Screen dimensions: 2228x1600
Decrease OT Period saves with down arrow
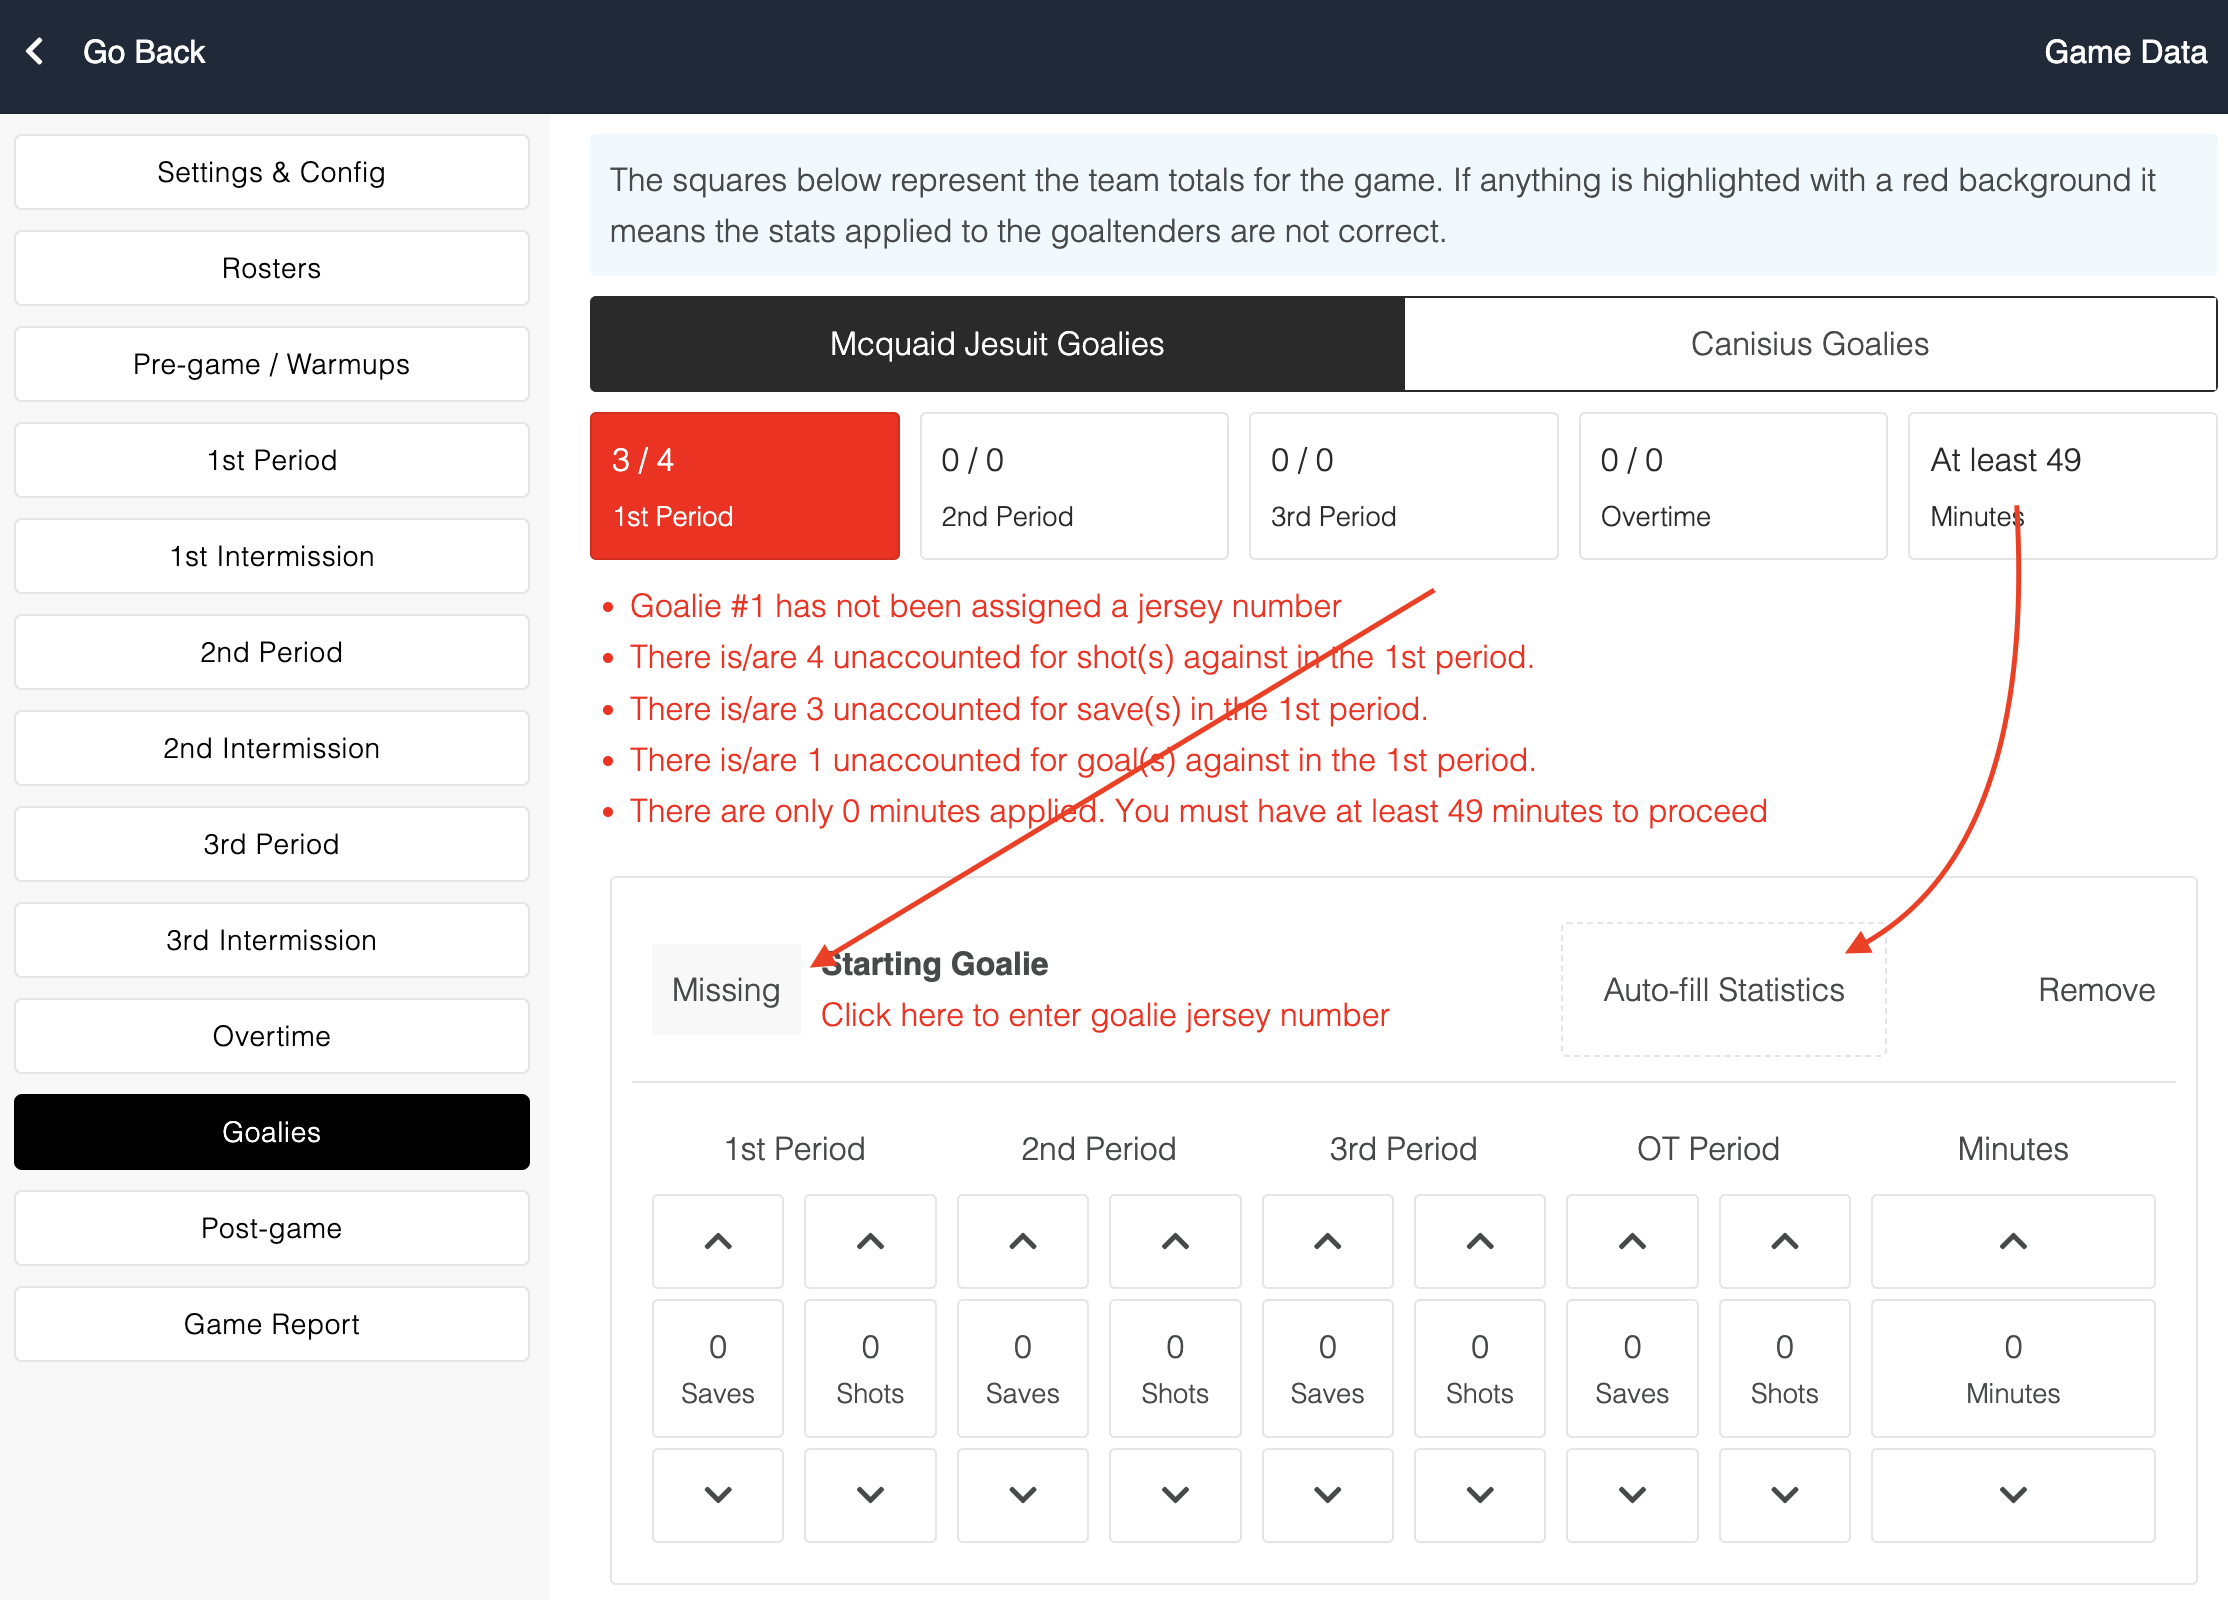[x=1632, y=1495]
